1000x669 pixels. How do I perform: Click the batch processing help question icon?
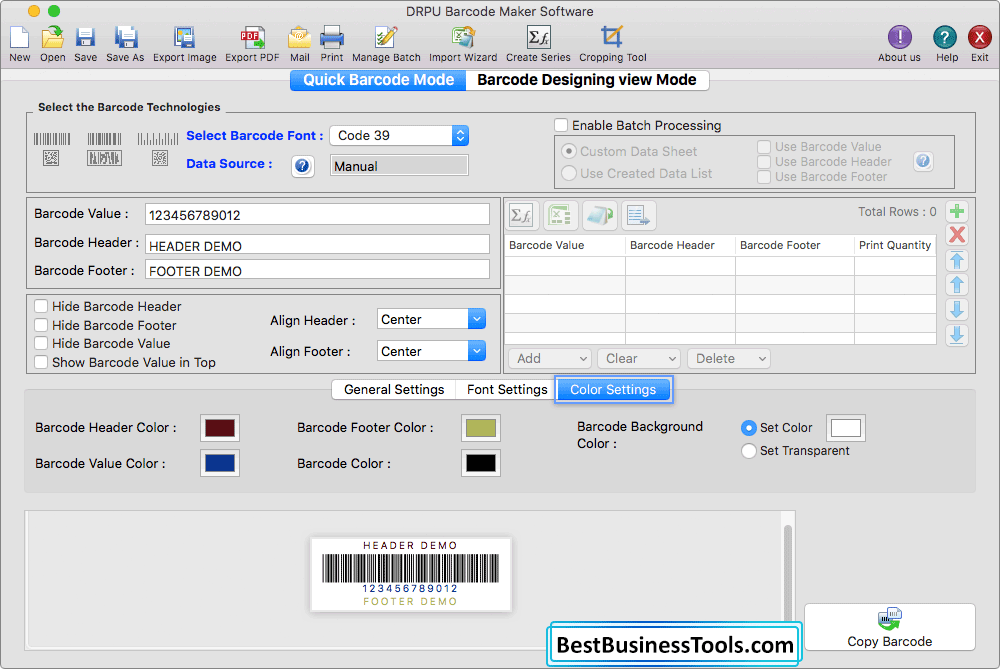[923, 161]
